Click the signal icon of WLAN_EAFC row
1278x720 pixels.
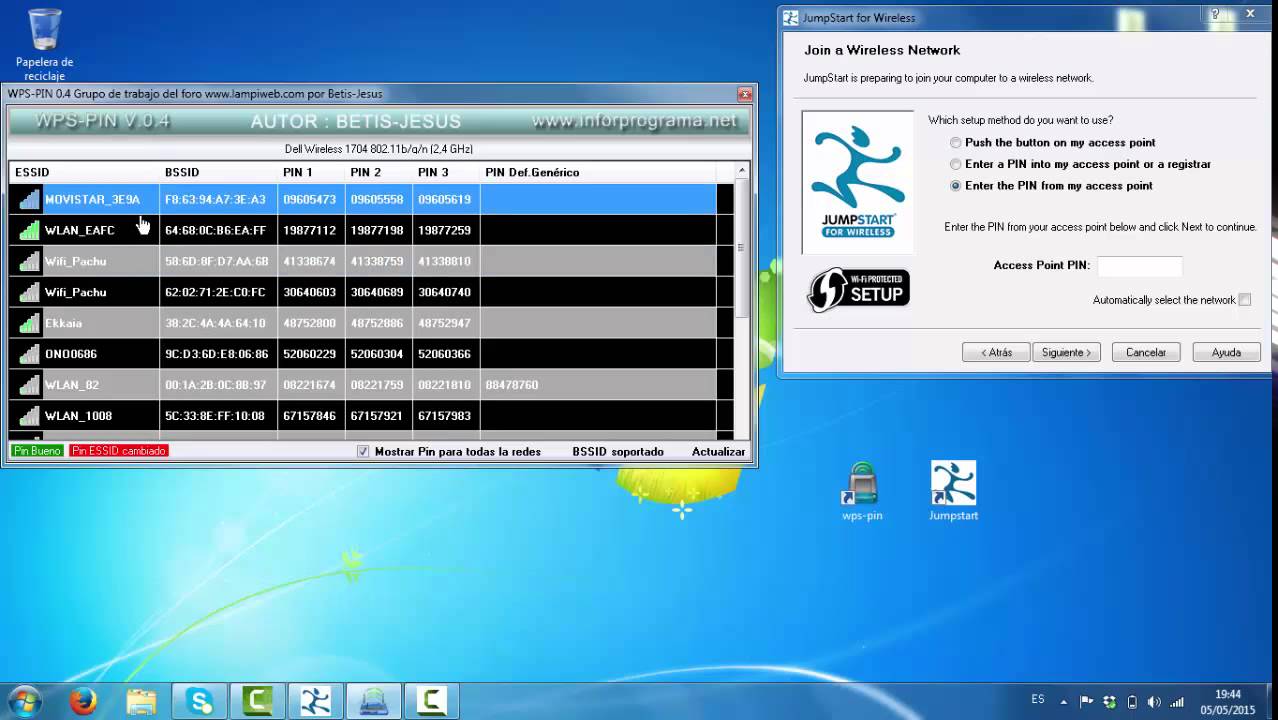29,230
